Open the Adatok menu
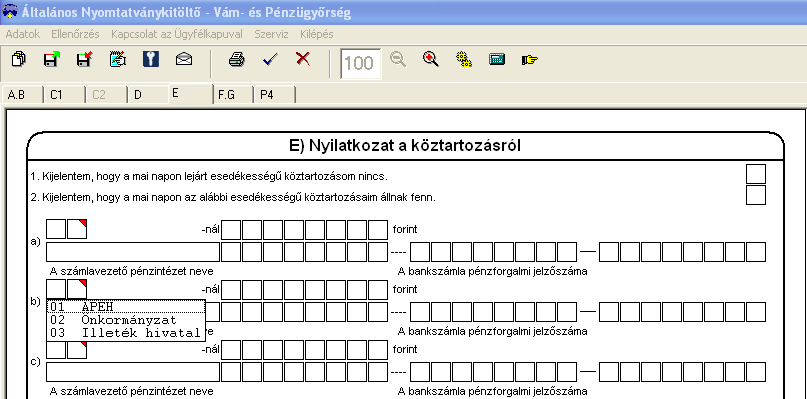This screenshot has width=807, height=399. [23, 34]
